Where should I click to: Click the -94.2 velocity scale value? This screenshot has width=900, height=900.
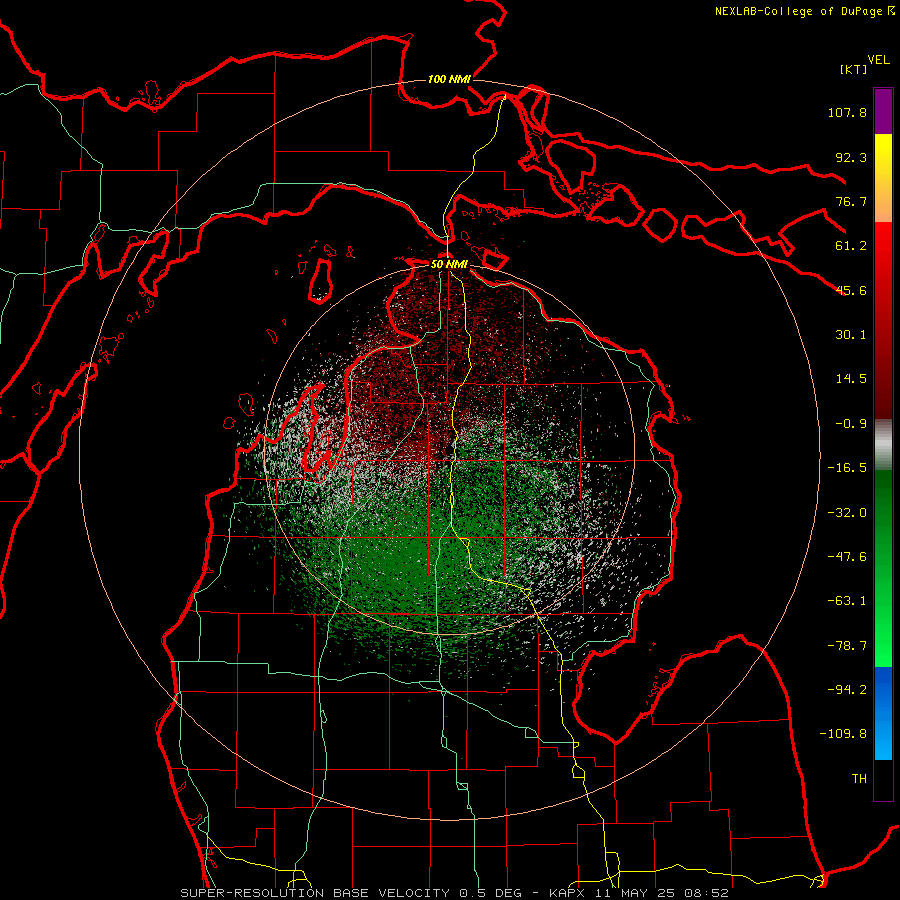coord(847,689)
